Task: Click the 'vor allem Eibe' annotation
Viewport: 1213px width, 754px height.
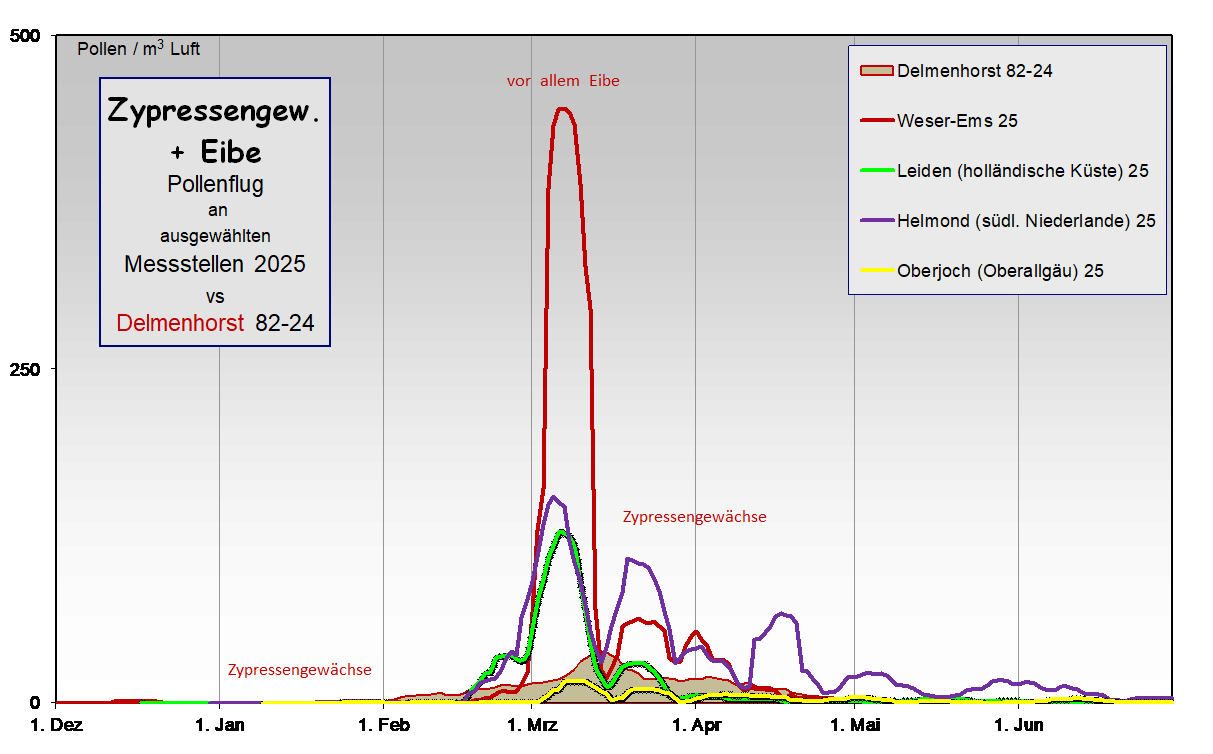Action: click(x=563, y=81)
